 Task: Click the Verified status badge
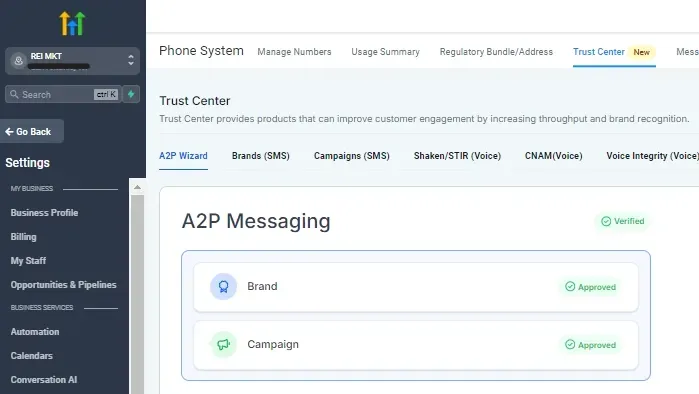(x=622, y=221)
